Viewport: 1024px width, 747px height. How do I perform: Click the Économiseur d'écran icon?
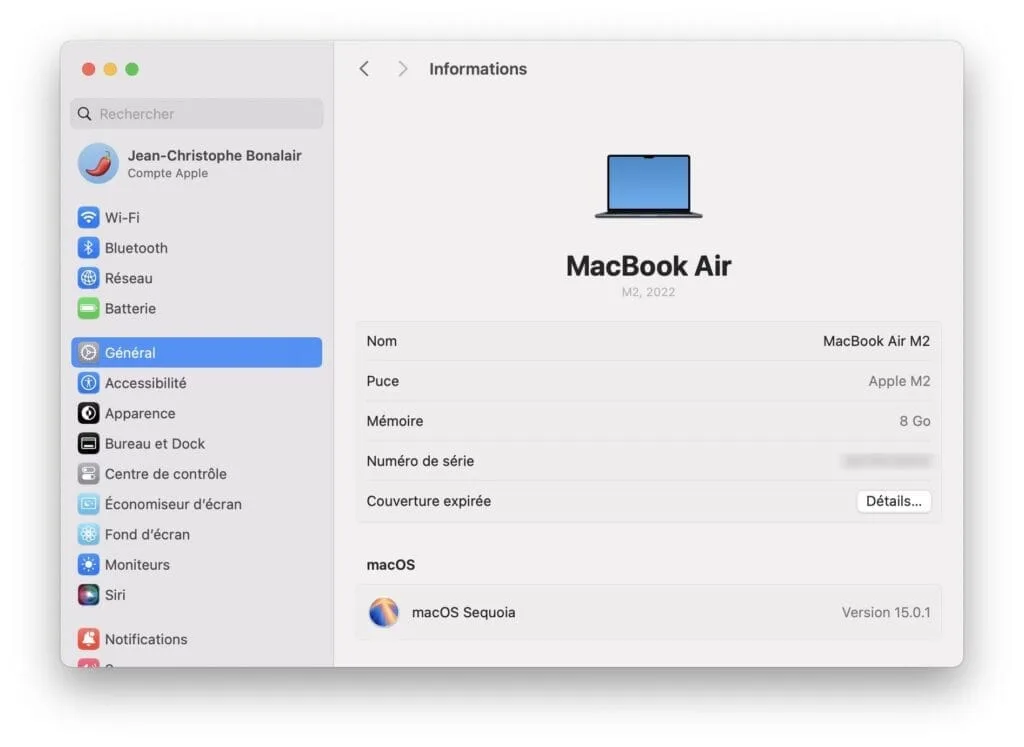[x=88, y=504]
